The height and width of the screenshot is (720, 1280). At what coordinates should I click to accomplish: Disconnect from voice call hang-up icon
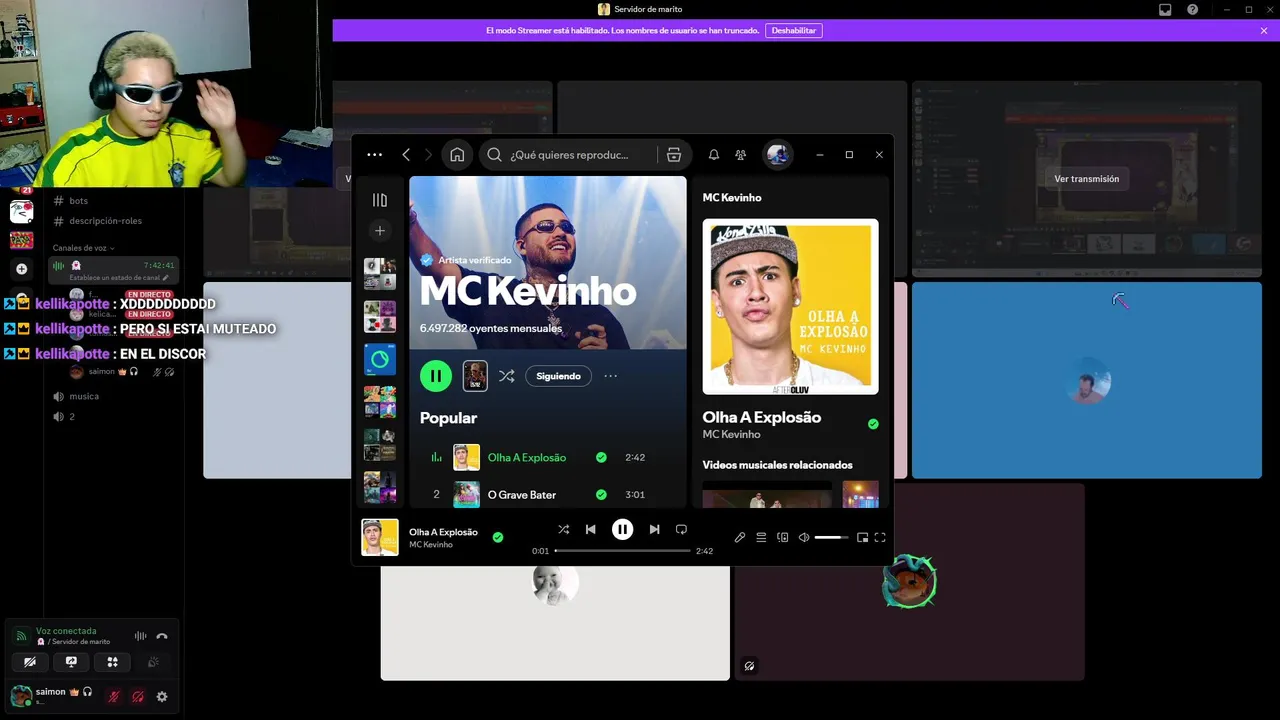coord(162,636)
